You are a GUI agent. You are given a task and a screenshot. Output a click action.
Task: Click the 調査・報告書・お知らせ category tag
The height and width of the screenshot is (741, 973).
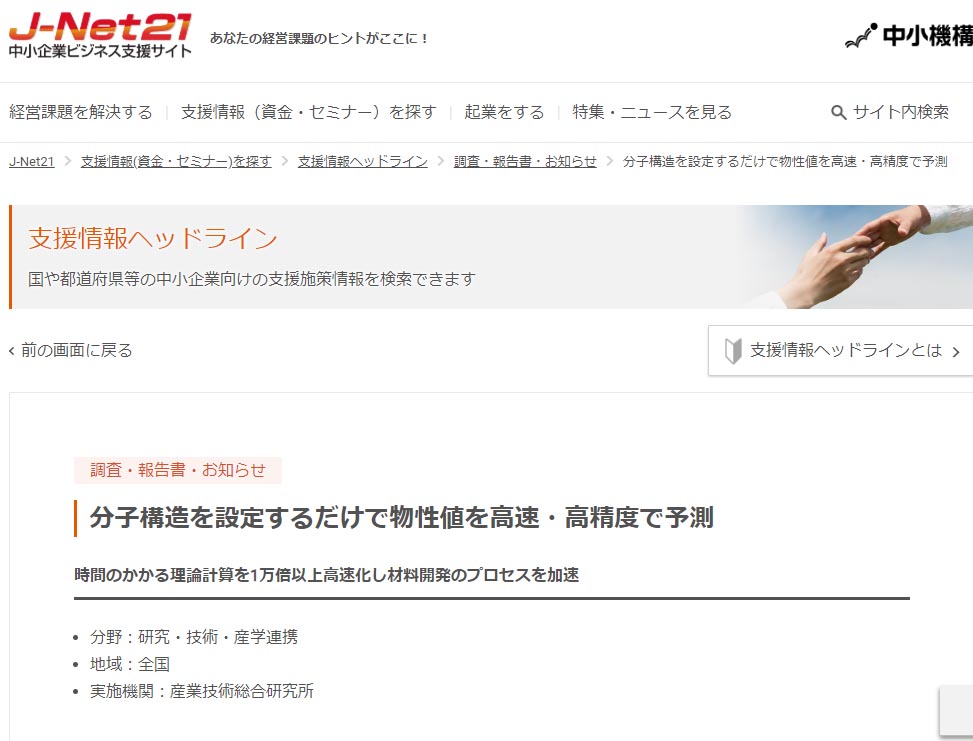[x=177, y=470]
